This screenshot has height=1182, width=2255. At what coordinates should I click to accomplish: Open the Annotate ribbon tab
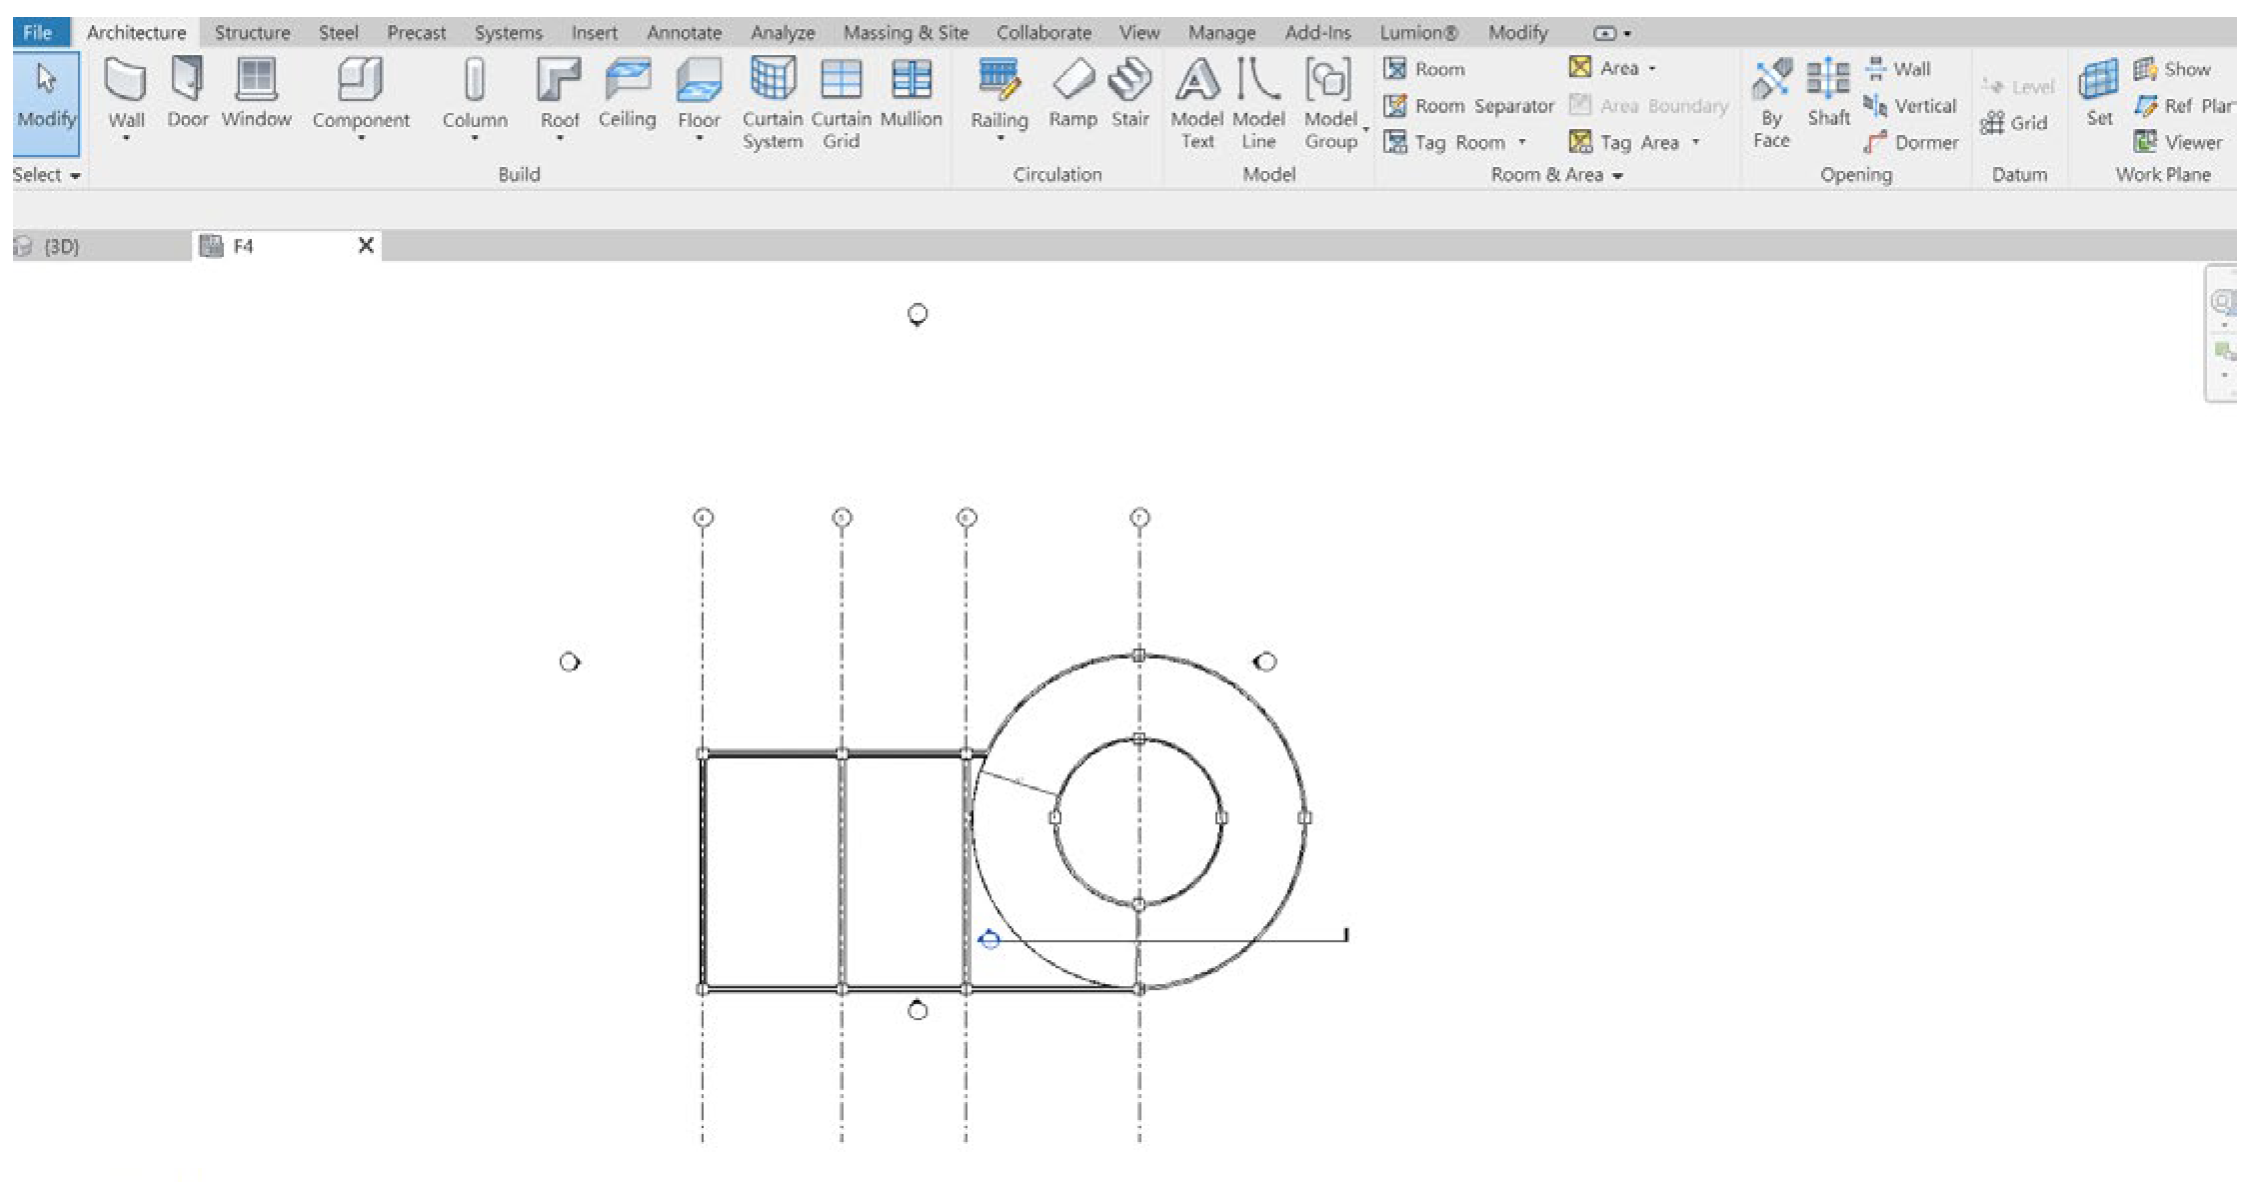tap(684, 33)
